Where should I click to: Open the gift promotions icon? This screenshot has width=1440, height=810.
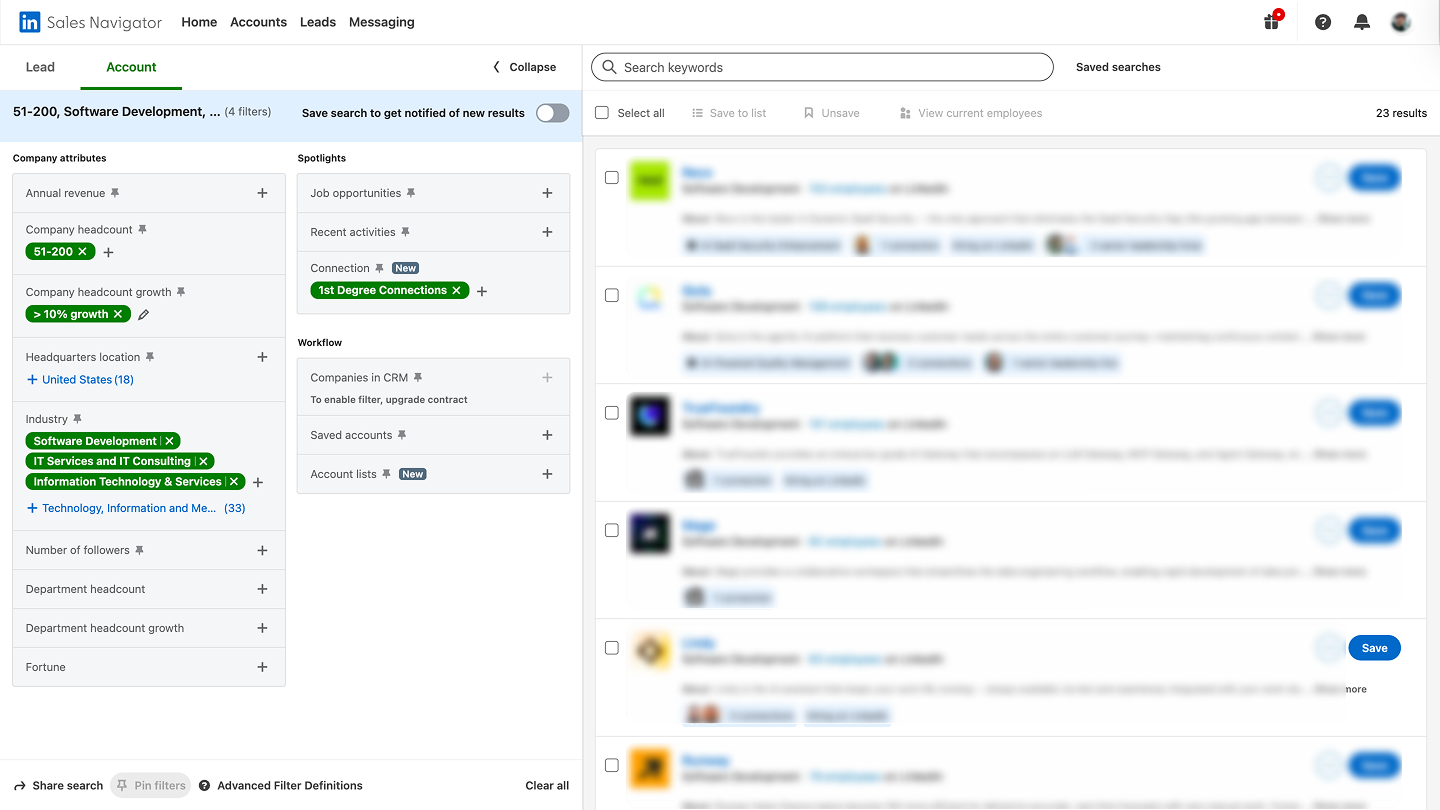point(1271,21)
